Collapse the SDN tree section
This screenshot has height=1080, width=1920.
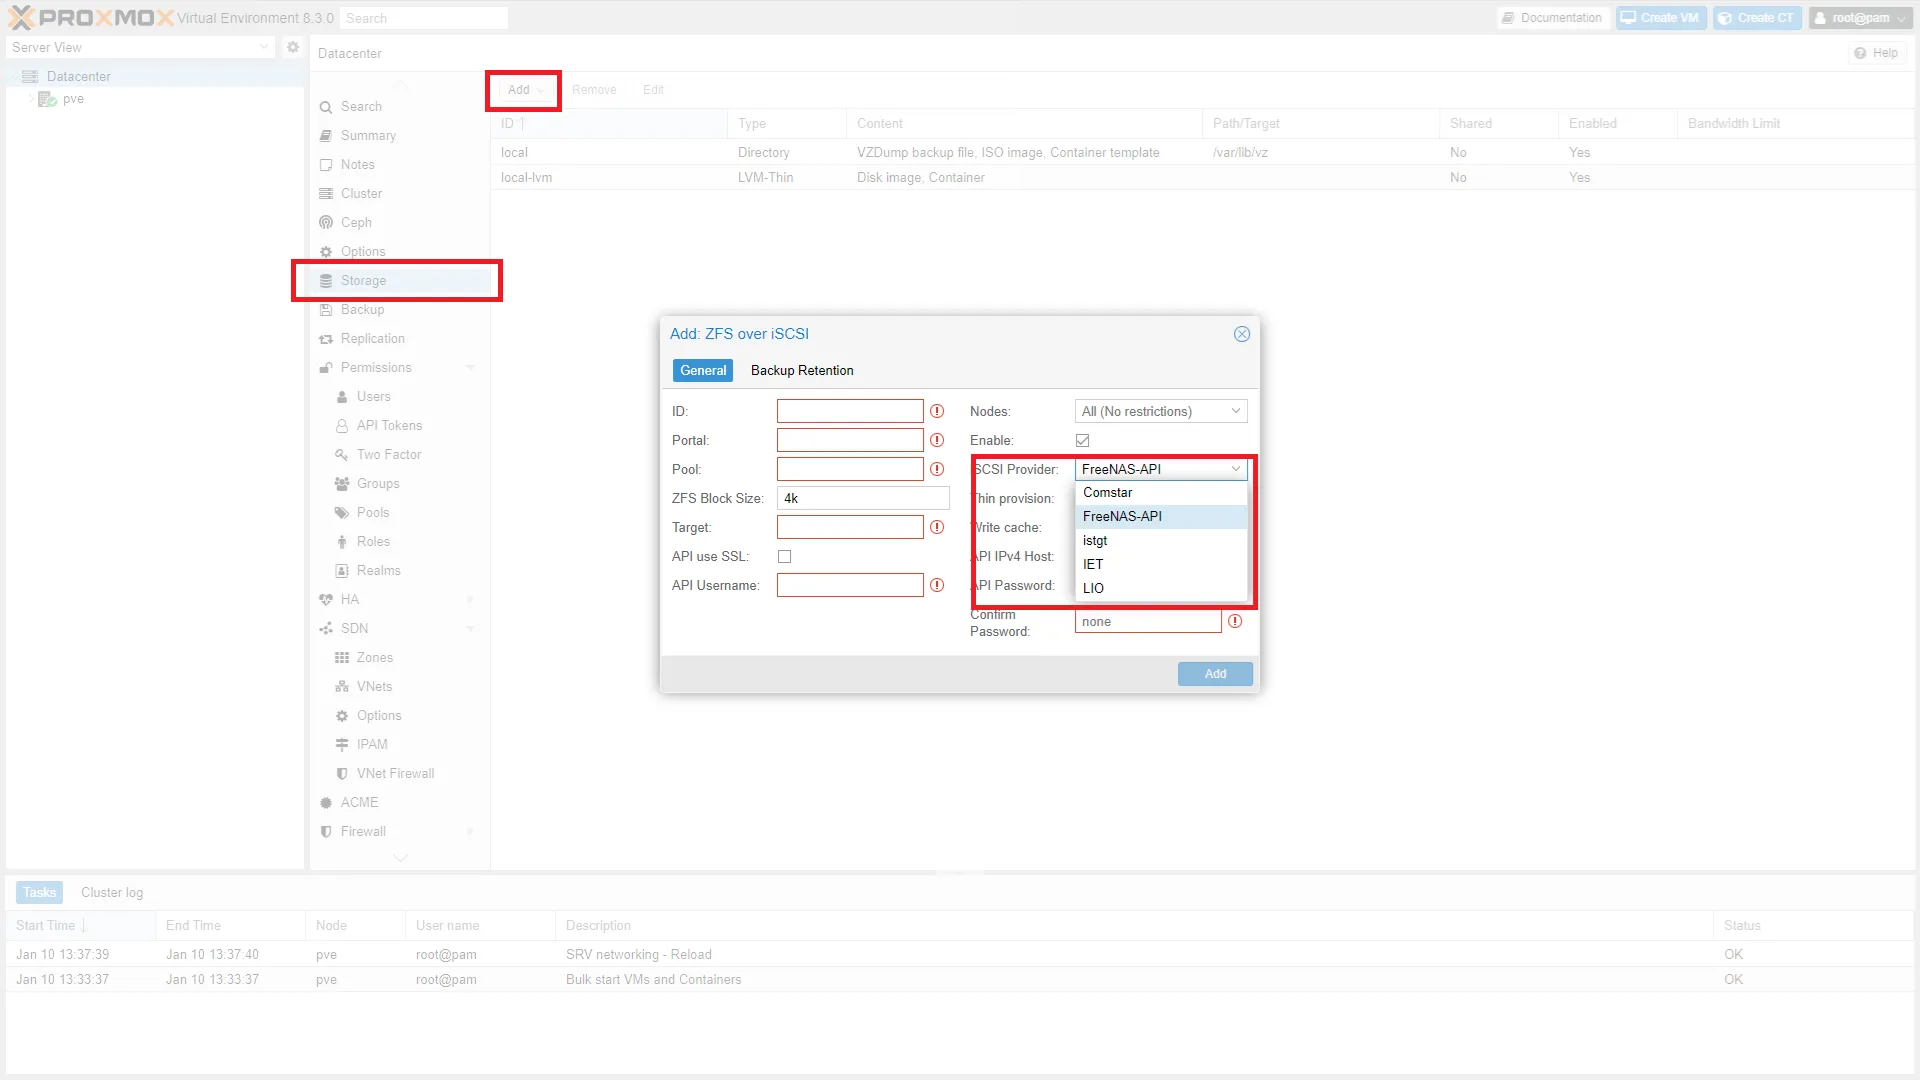point(470,628)
